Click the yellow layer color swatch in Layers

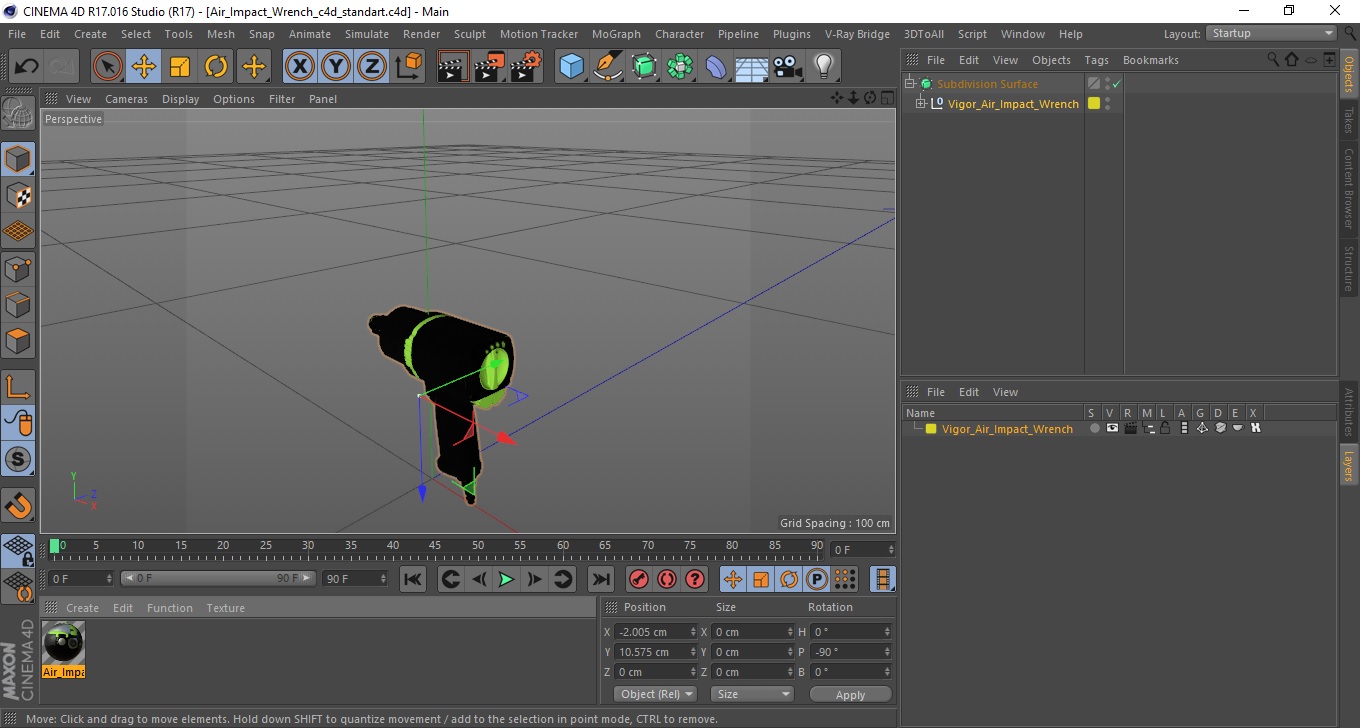pos(931,429)
